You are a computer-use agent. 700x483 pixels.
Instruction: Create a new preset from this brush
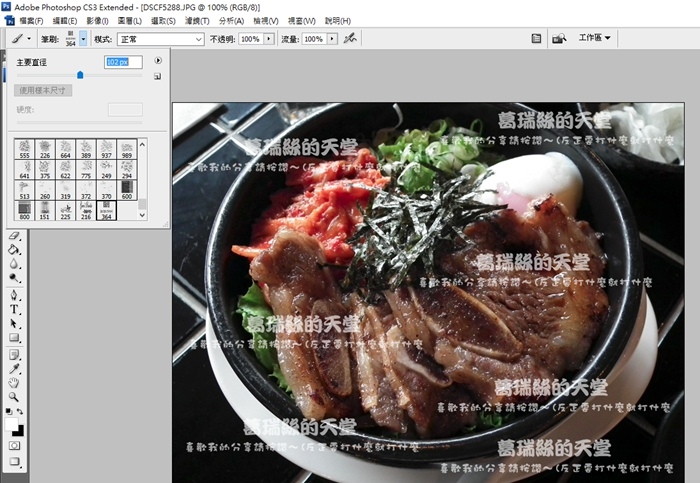(x=157, y=76)
